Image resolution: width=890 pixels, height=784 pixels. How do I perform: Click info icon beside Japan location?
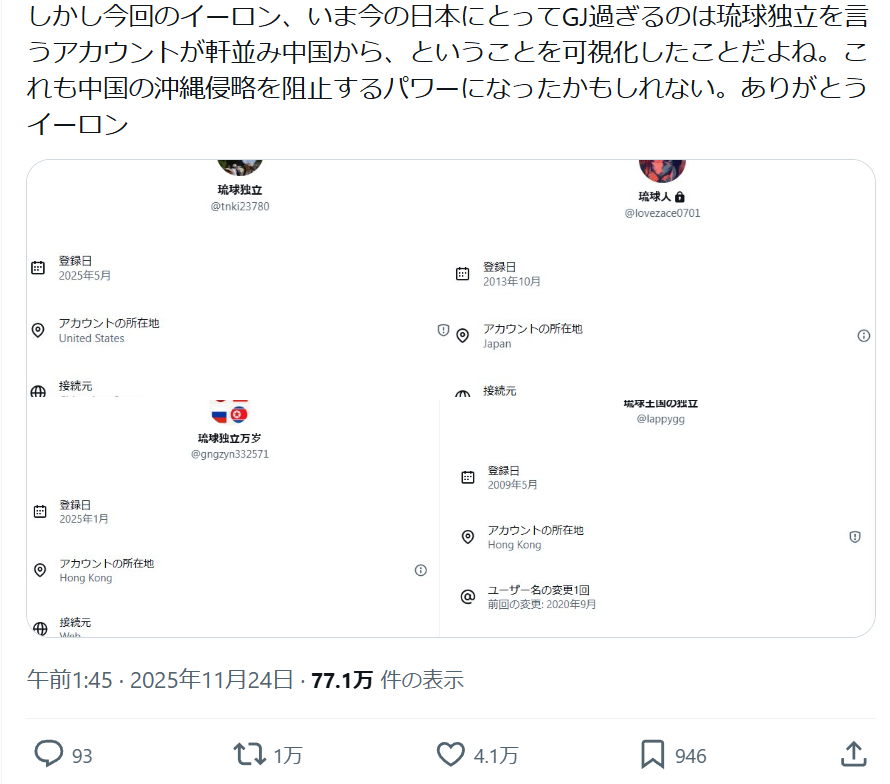864,336
